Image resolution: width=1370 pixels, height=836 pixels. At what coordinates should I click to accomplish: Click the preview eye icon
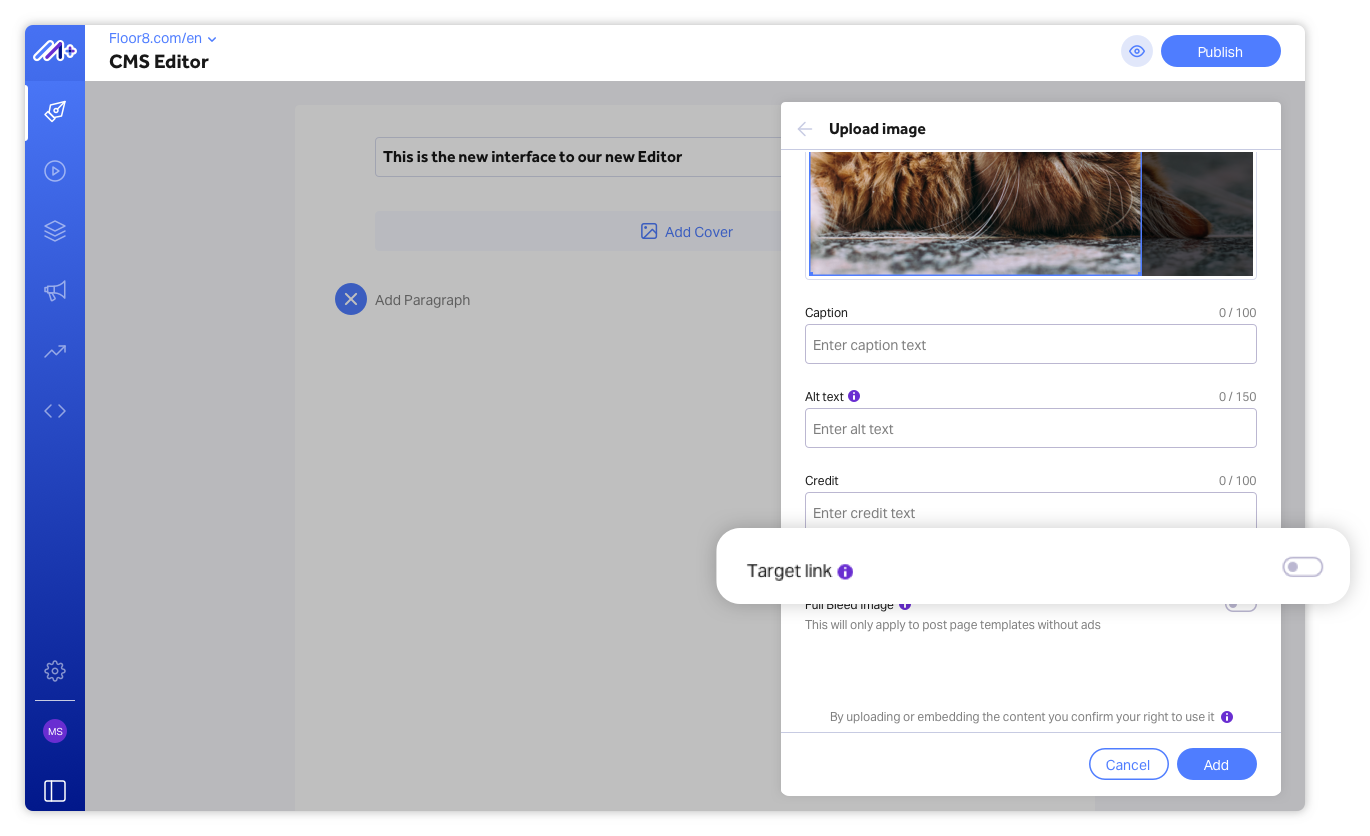1137,51
